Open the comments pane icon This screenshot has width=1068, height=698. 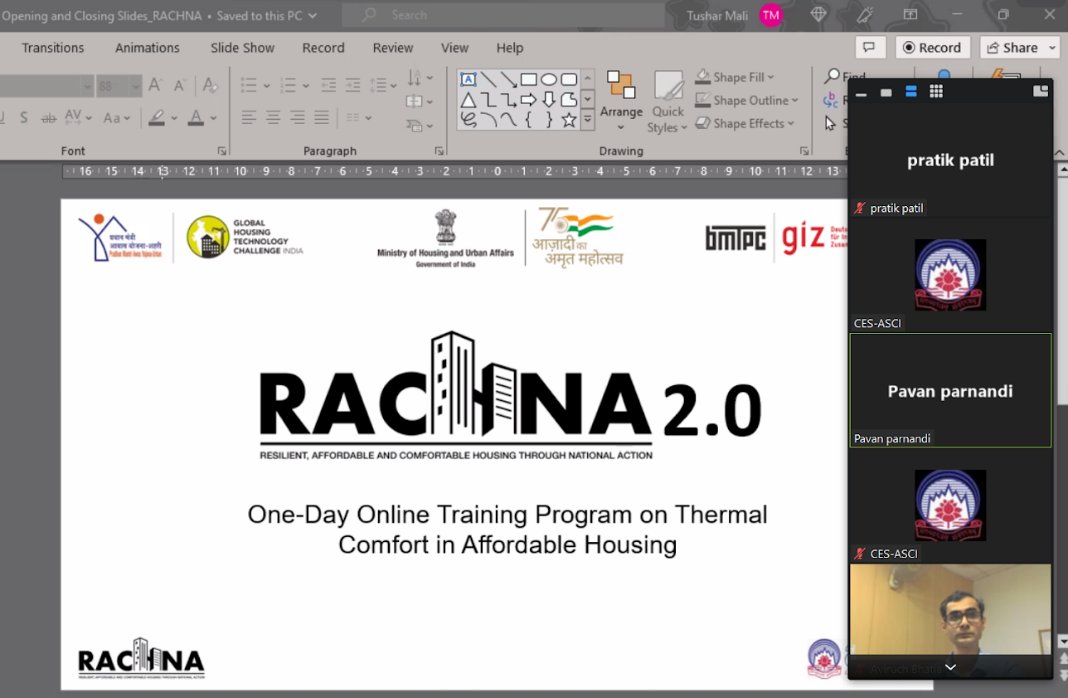click(x=869, y=47)
